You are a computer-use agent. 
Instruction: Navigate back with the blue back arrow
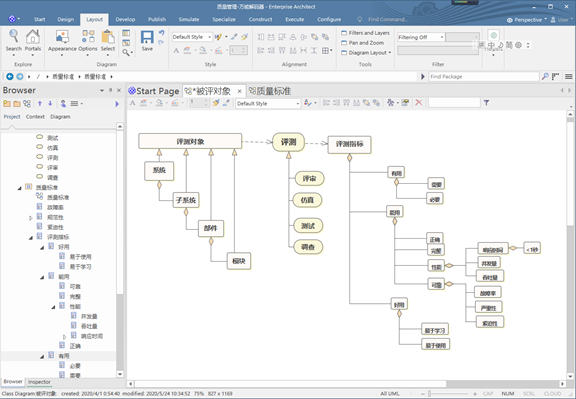click(x=10, y=76)
